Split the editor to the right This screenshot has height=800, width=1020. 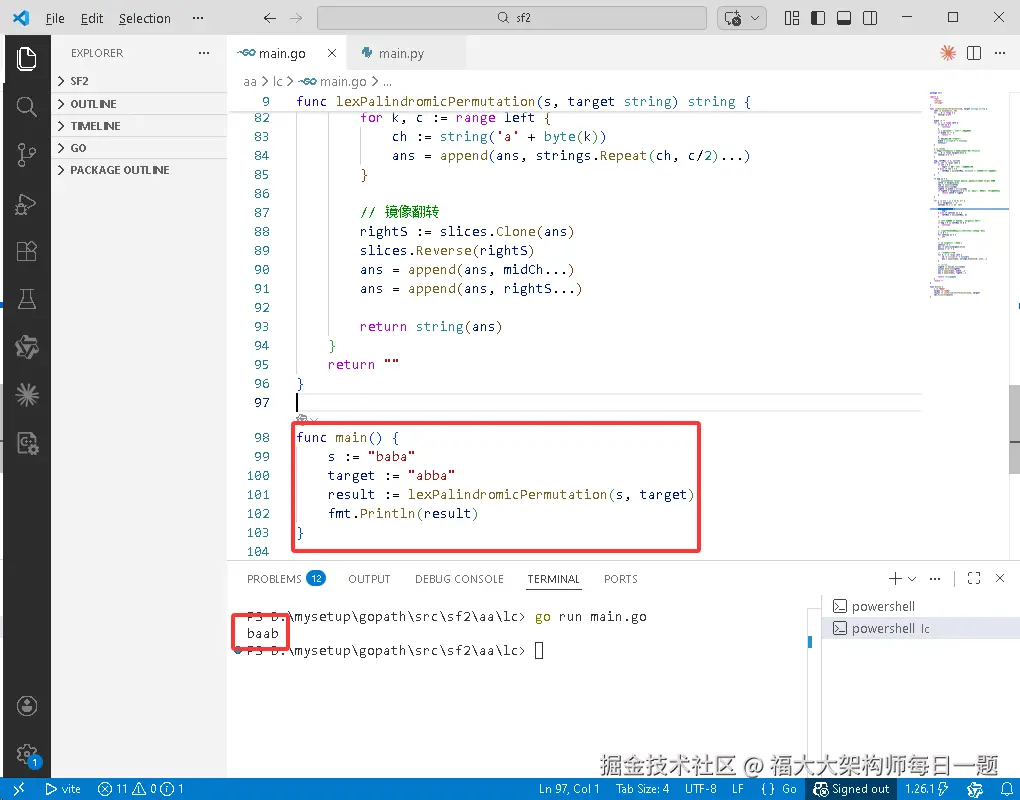(x=974, y=53)
